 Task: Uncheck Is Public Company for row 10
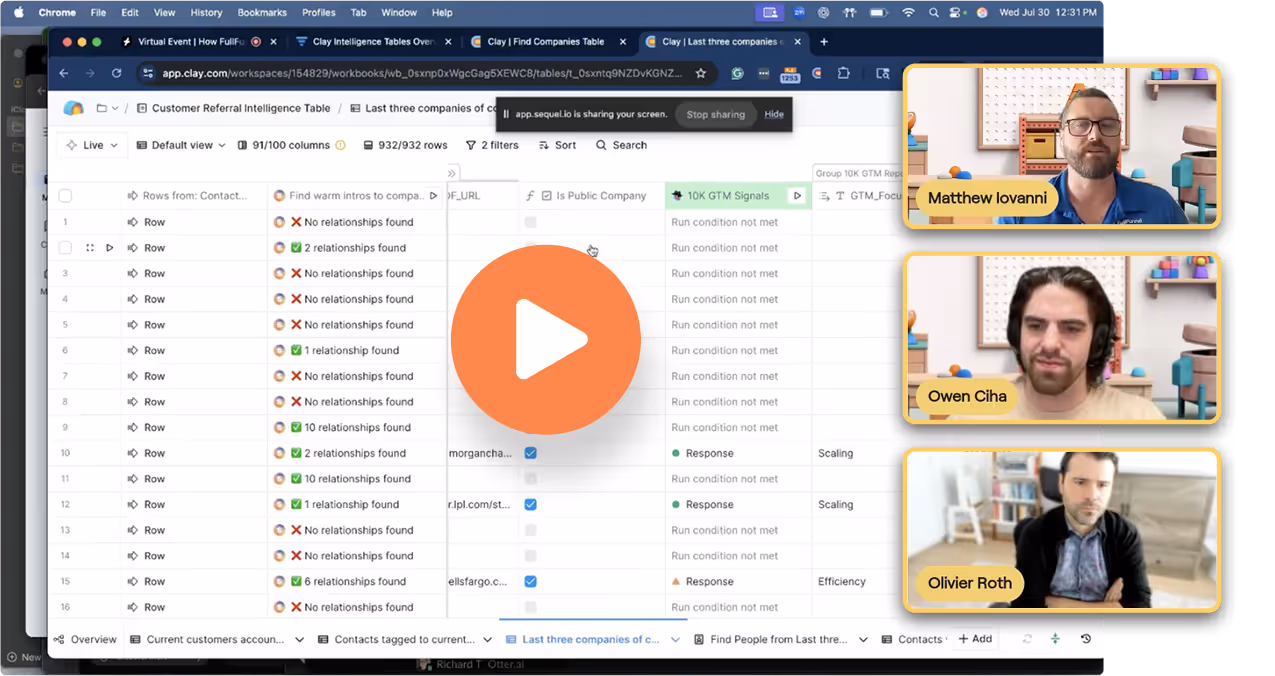tap(531, 453)
